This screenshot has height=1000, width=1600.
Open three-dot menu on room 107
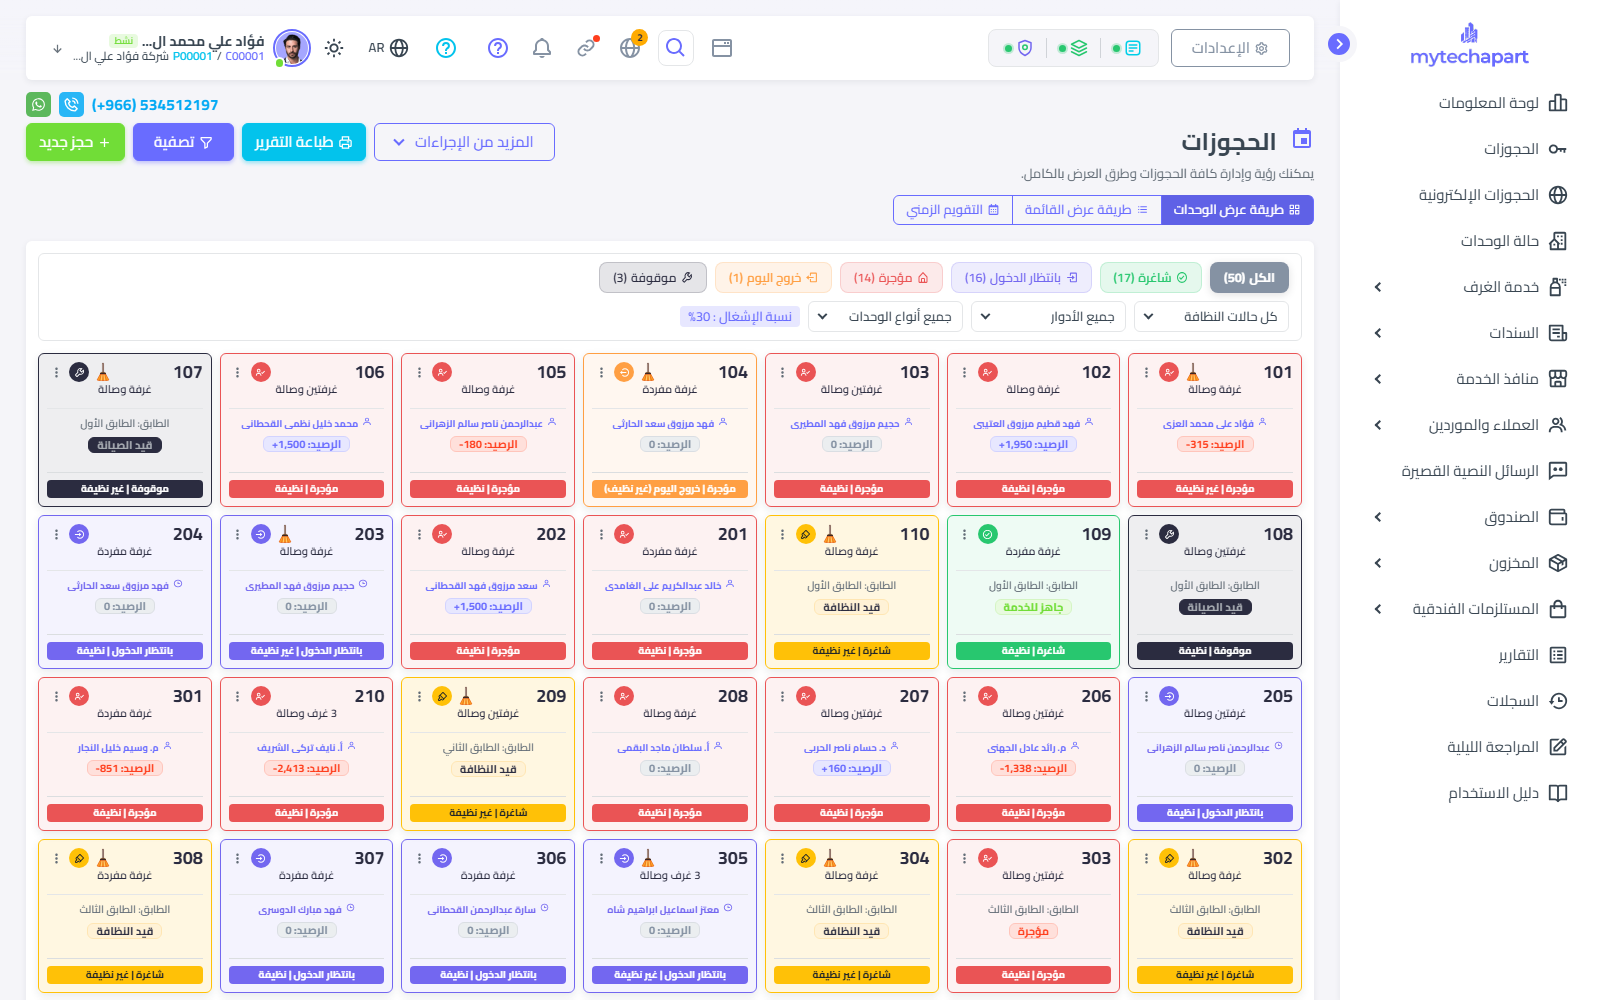[56, 372]
